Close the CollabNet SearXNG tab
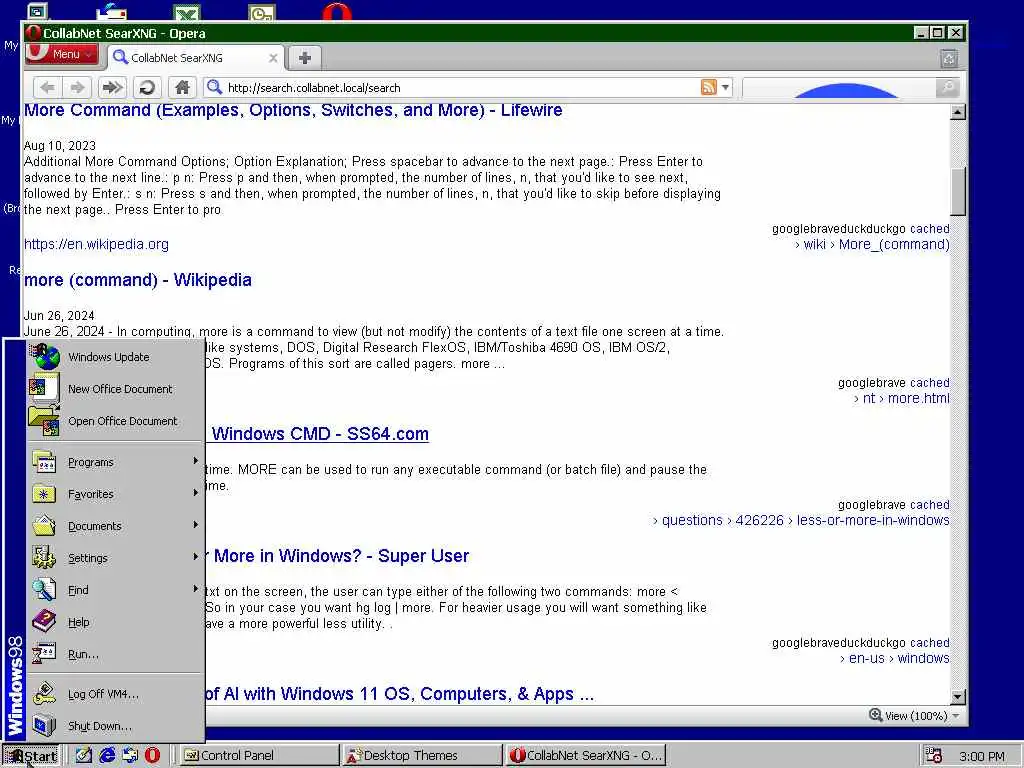The height and width of the screenshot is (768, 1024). [273, 58]
